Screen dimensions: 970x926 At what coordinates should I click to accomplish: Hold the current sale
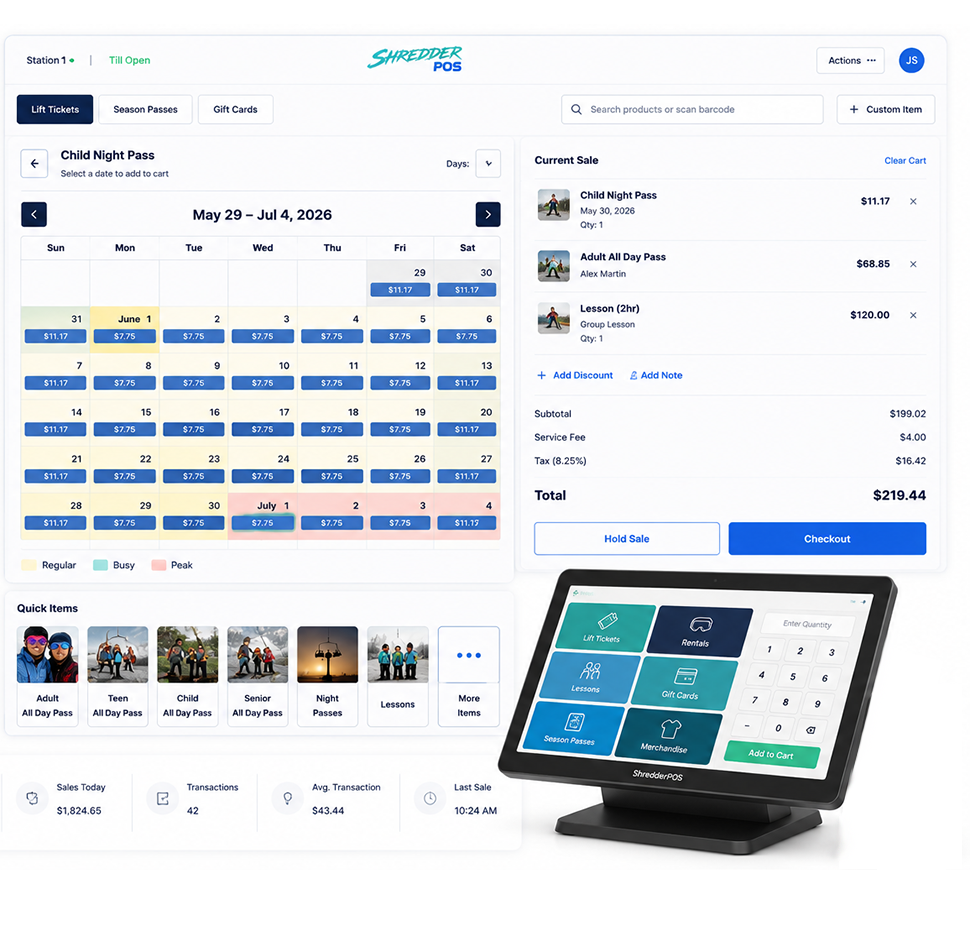point(627,539)
